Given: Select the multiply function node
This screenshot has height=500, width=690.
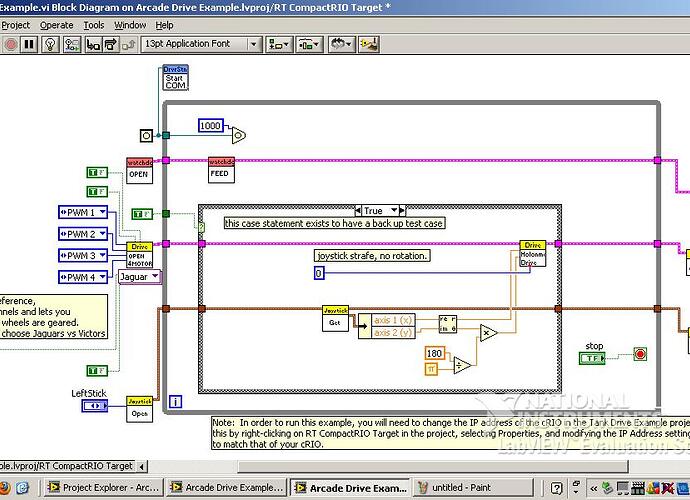Looking at the screenshot, I should (488, 333).
